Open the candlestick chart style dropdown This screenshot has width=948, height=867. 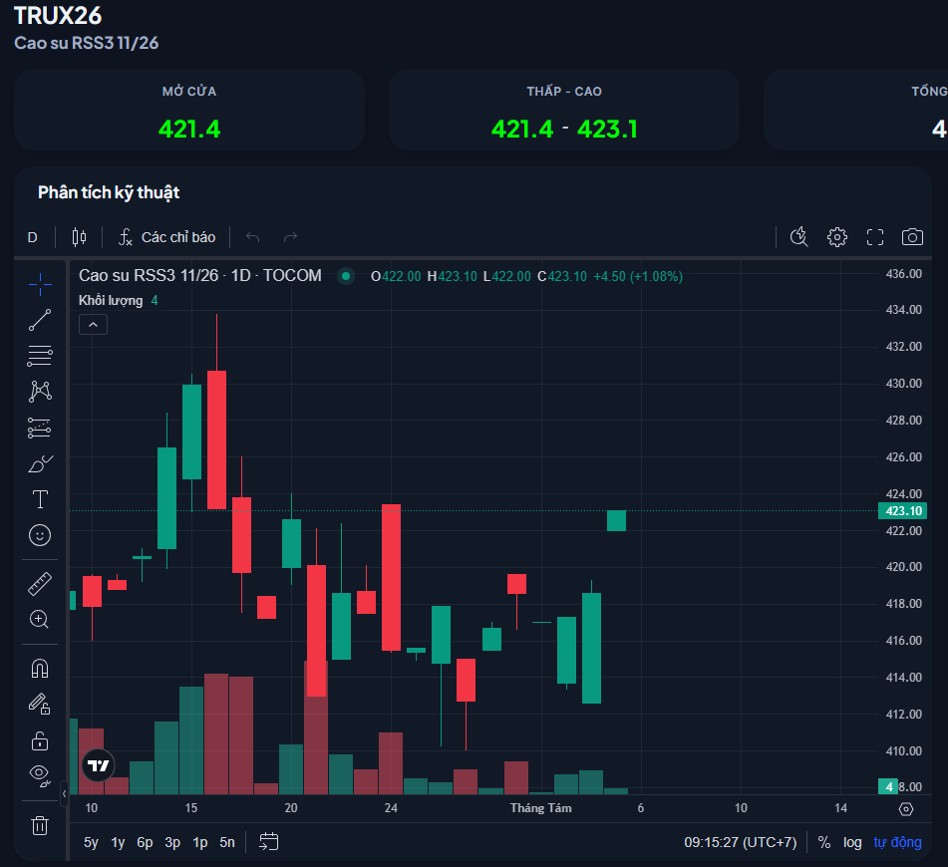79,237
